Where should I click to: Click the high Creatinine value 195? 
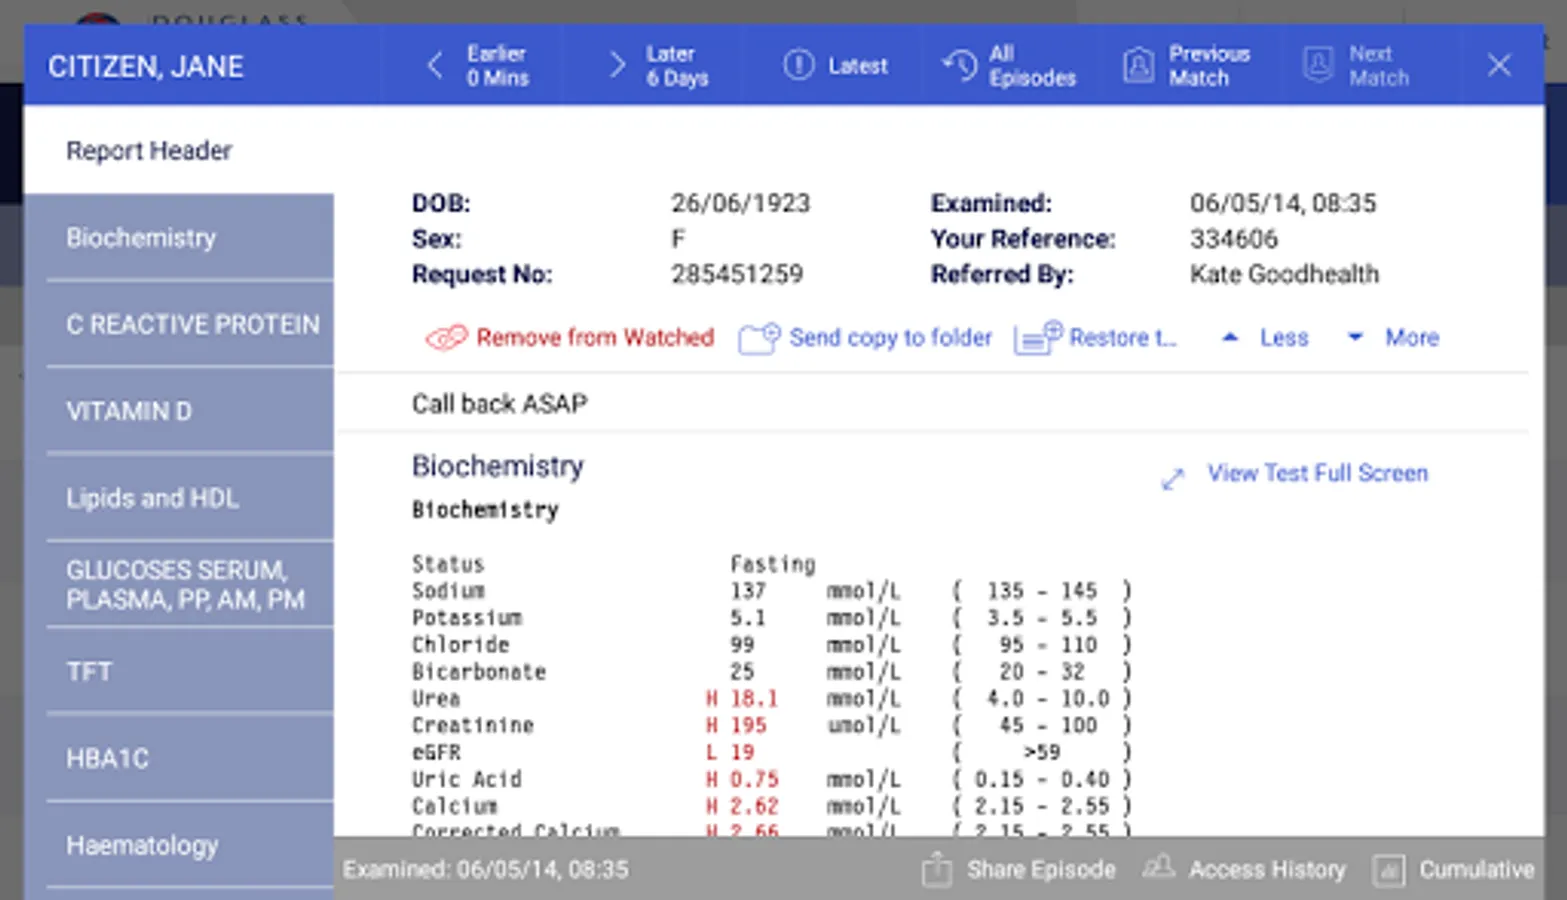[x=748, y=725]
